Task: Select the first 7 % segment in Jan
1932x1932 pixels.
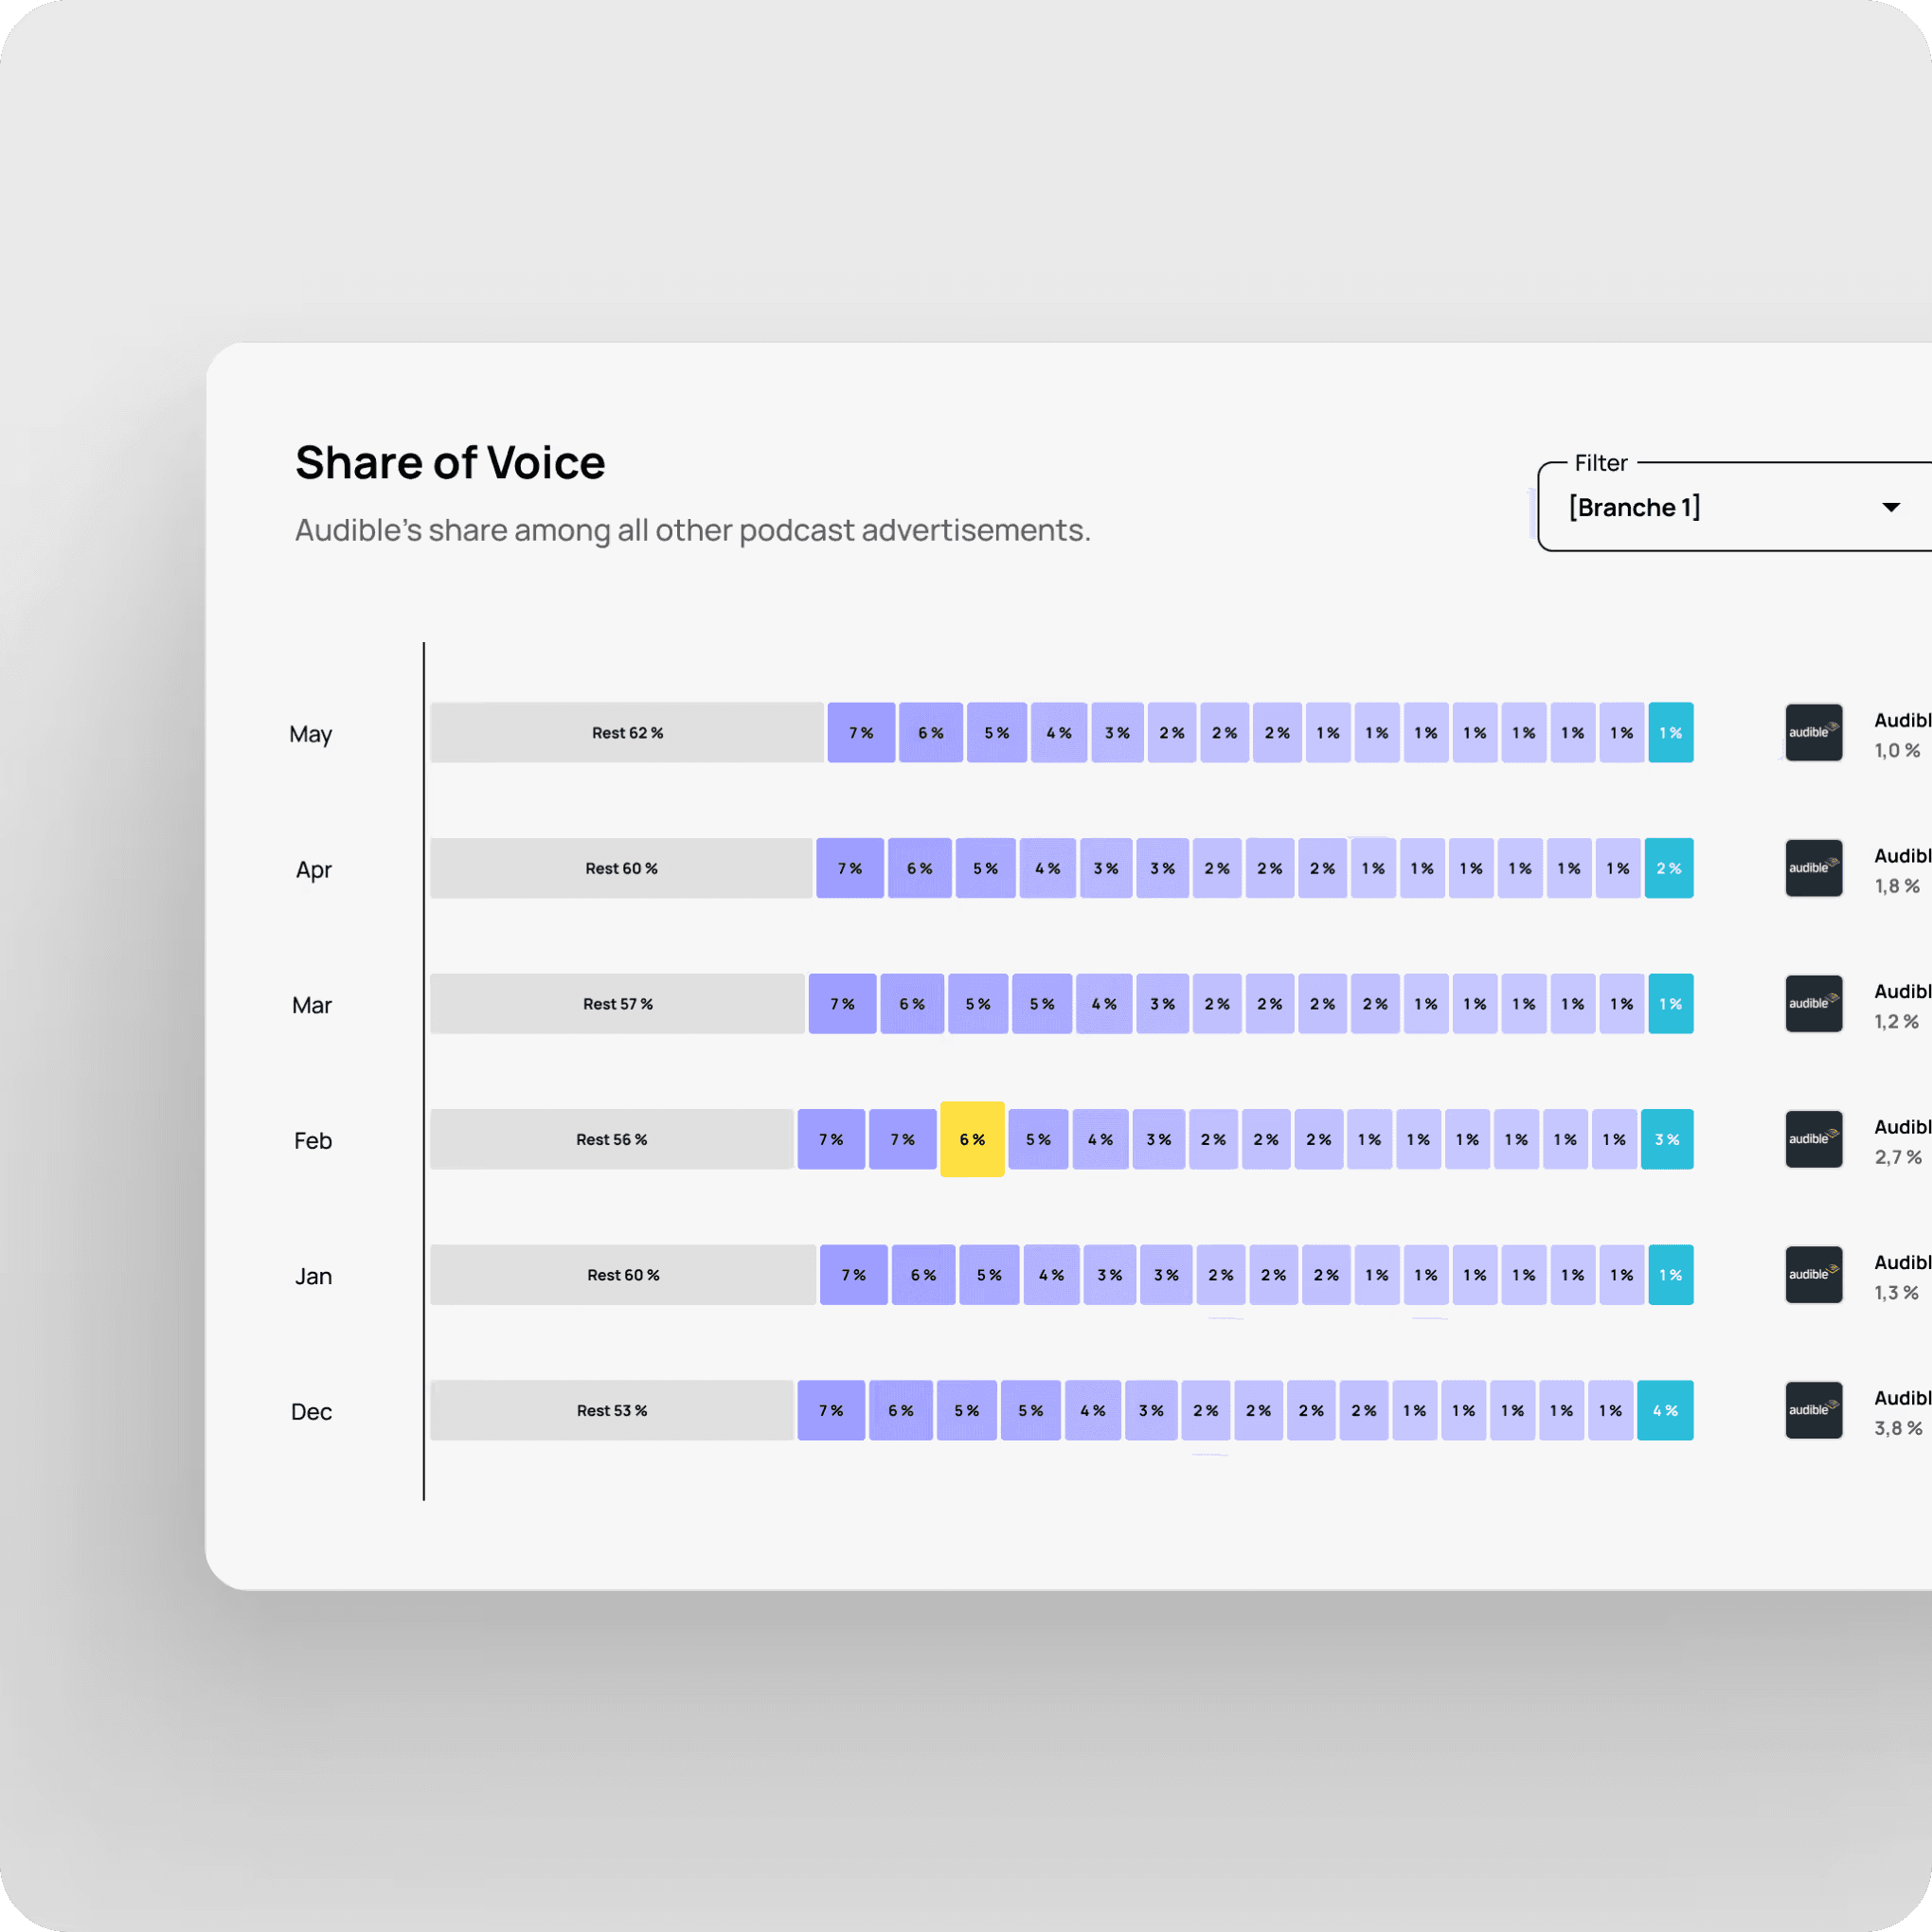Action: (853, 1274)
